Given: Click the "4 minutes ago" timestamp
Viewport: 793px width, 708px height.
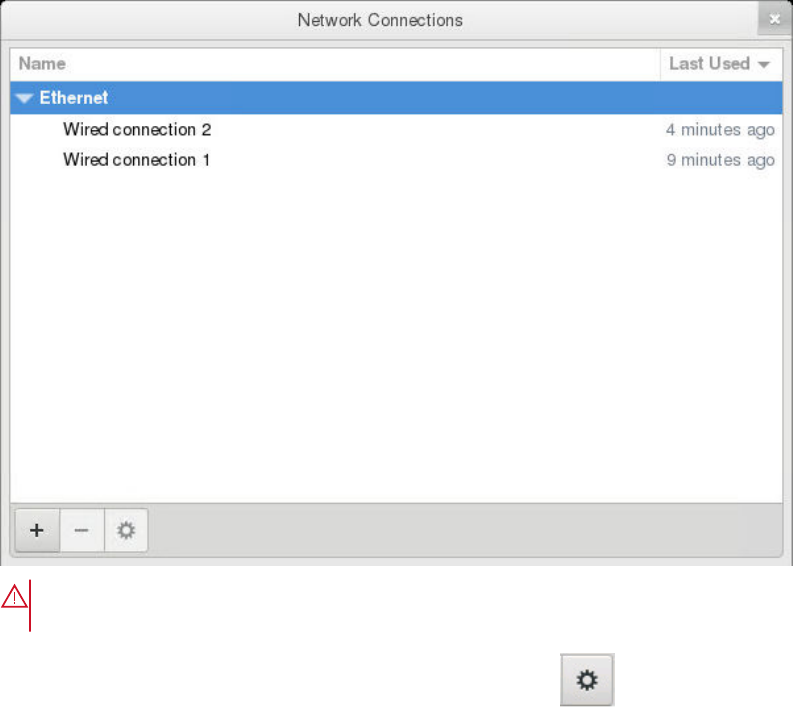Looking at the screenshot, I should pos(720,130).
